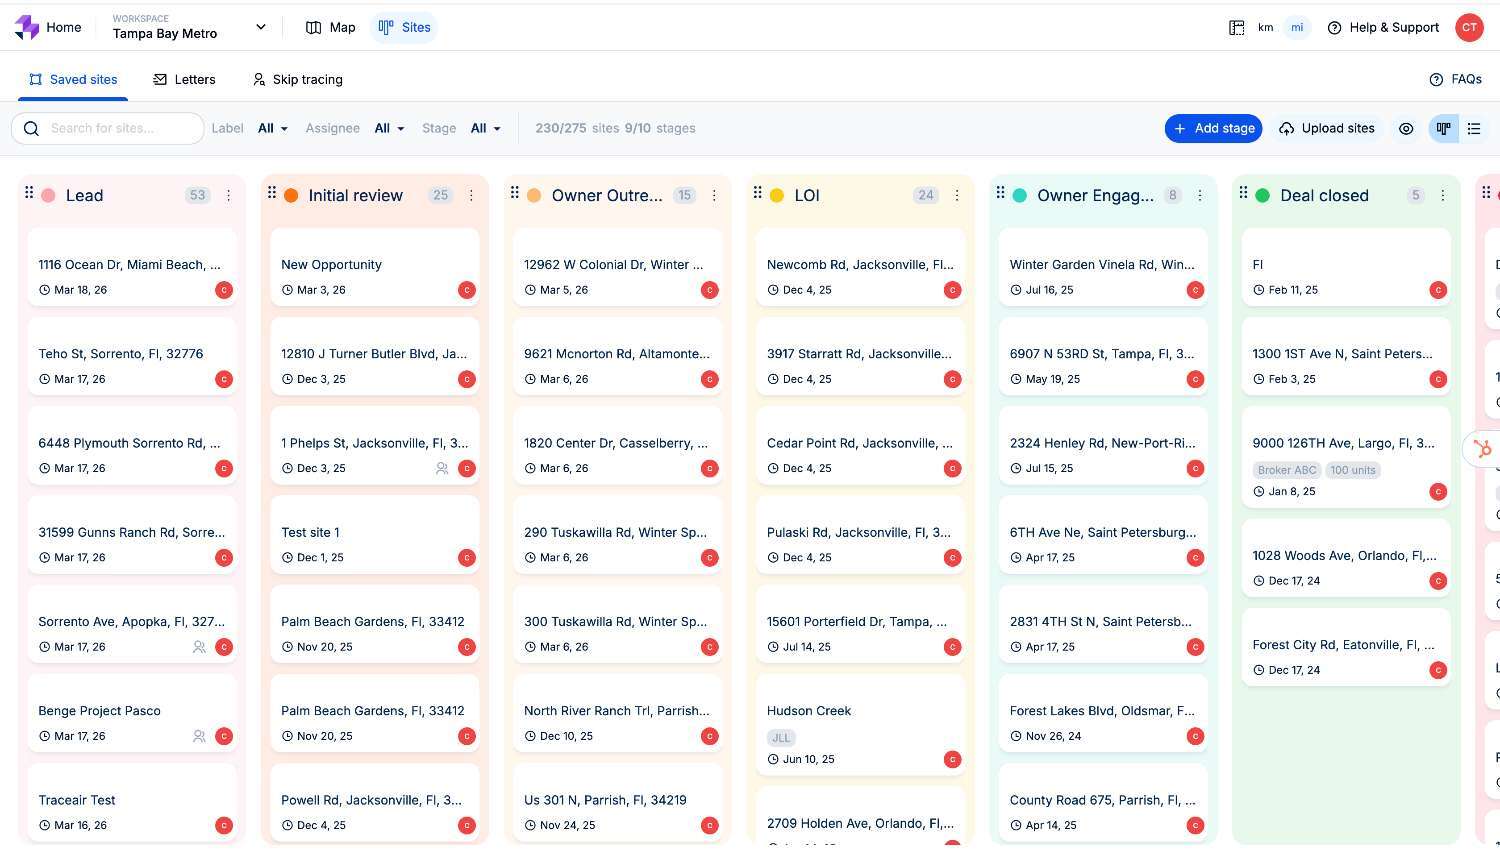Open the Label filter dropdown
1500x863 pixels.
click(272, 129)
